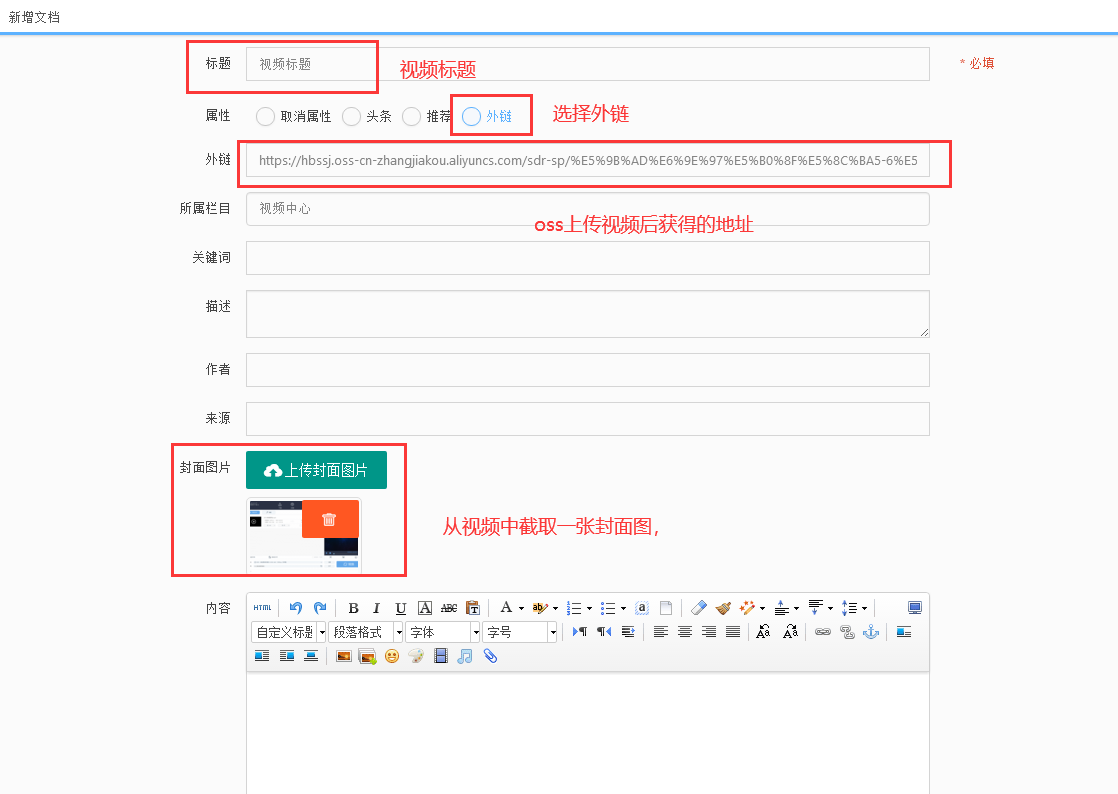
Task: Apply font color with A button
Action: pyautogui.click(x=506, y=608)
